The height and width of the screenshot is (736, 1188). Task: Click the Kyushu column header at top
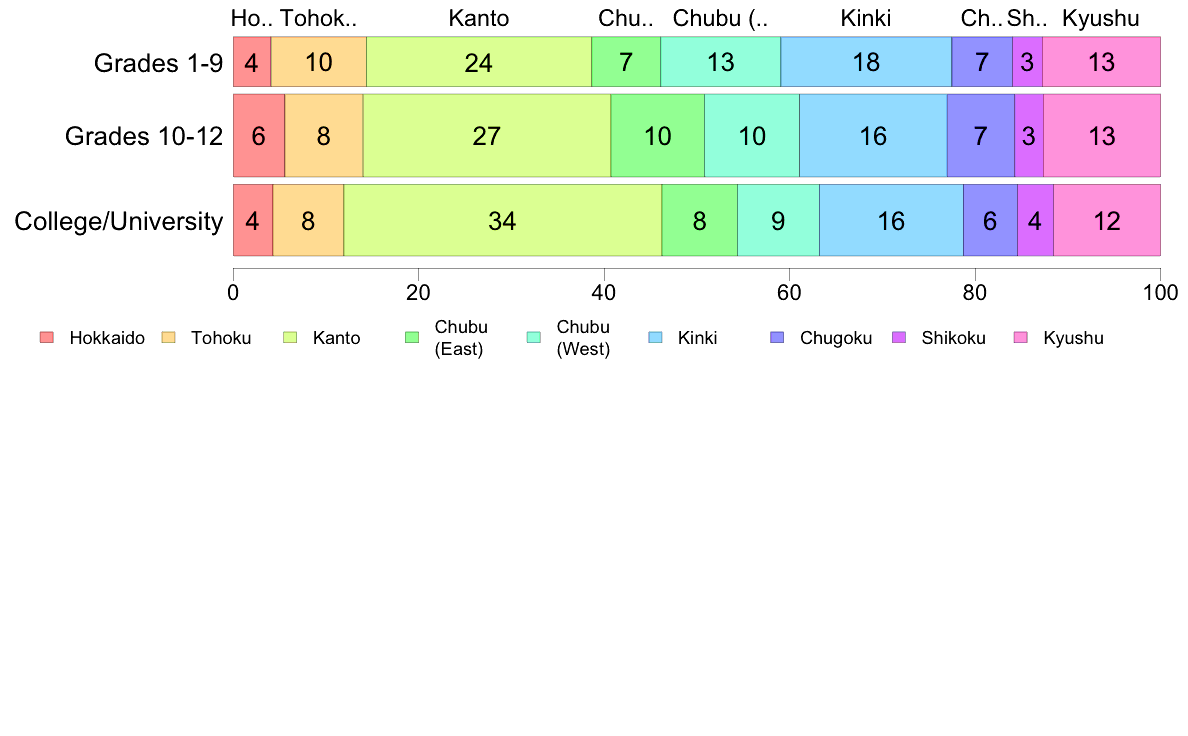[x=1101, y=19]
